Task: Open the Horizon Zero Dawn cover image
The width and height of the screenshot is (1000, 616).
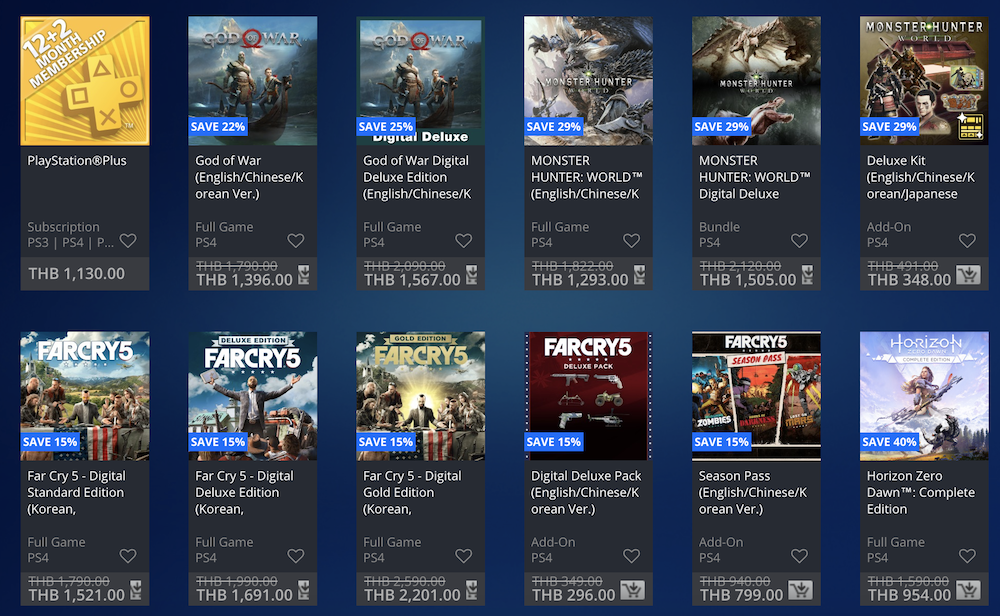Action: [924, 396]
